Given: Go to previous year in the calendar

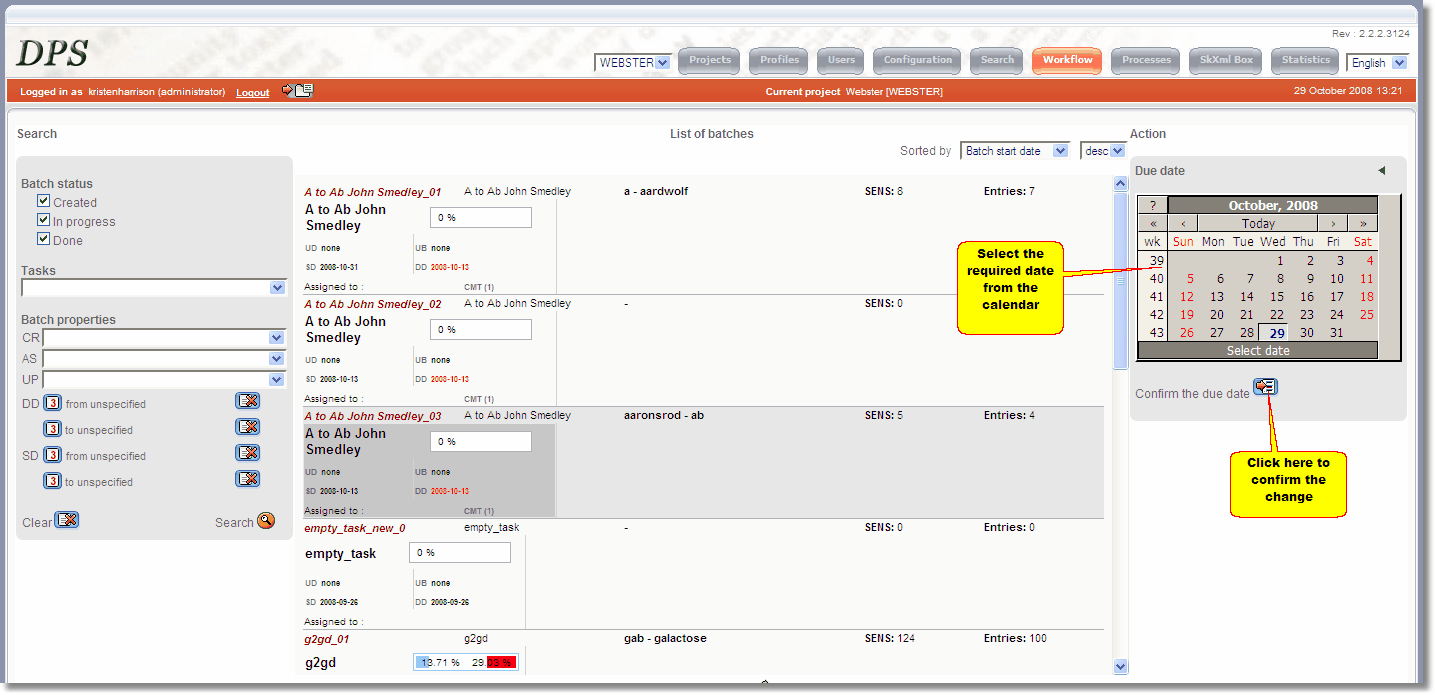Looking at the screenshot, I should tap(1152, 224).
